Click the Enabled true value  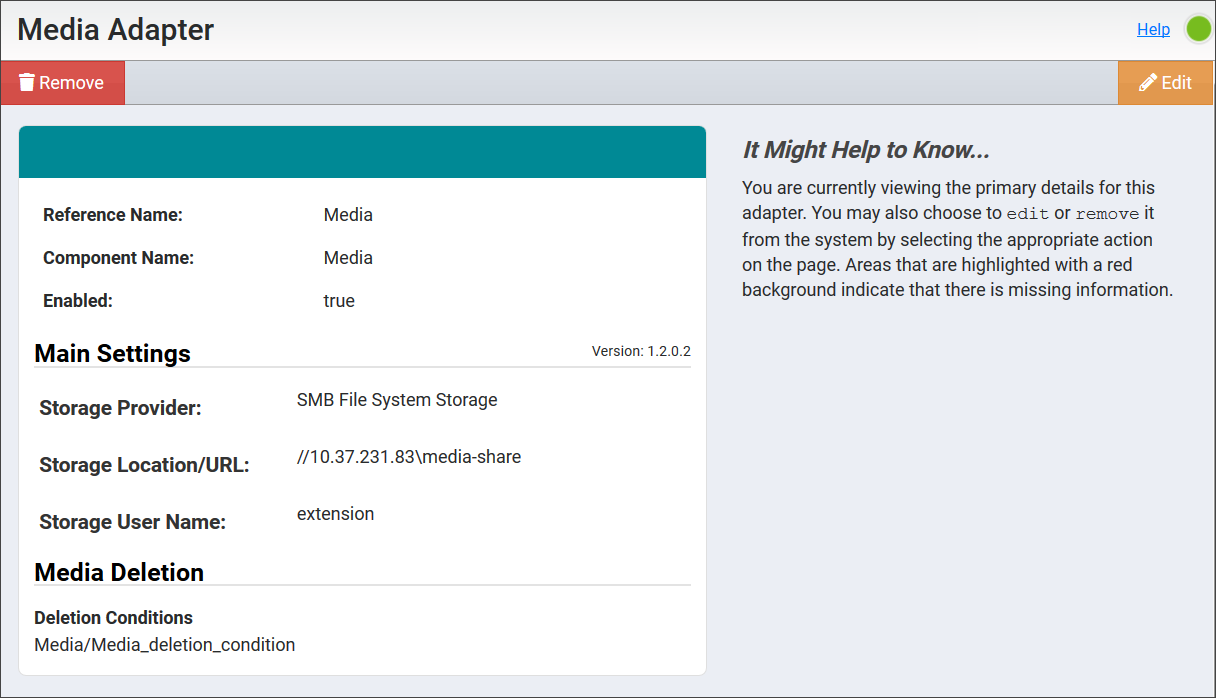(x=338, y=300)
